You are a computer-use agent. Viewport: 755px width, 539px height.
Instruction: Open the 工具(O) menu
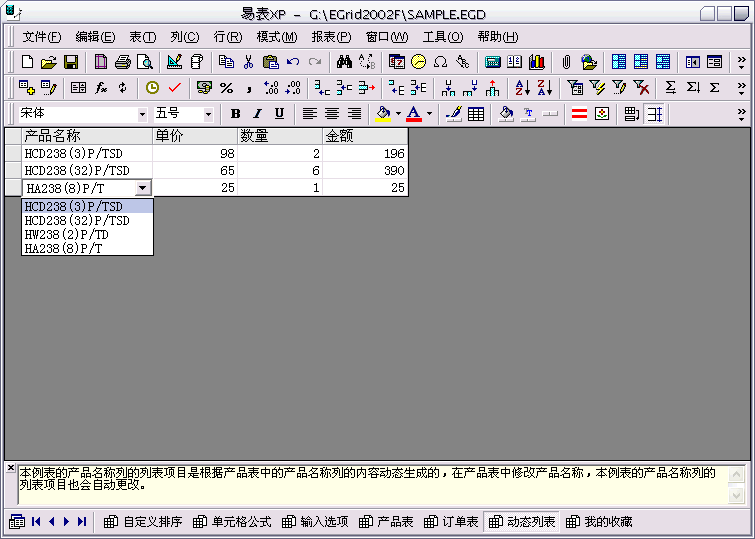[x=443, y=37]
